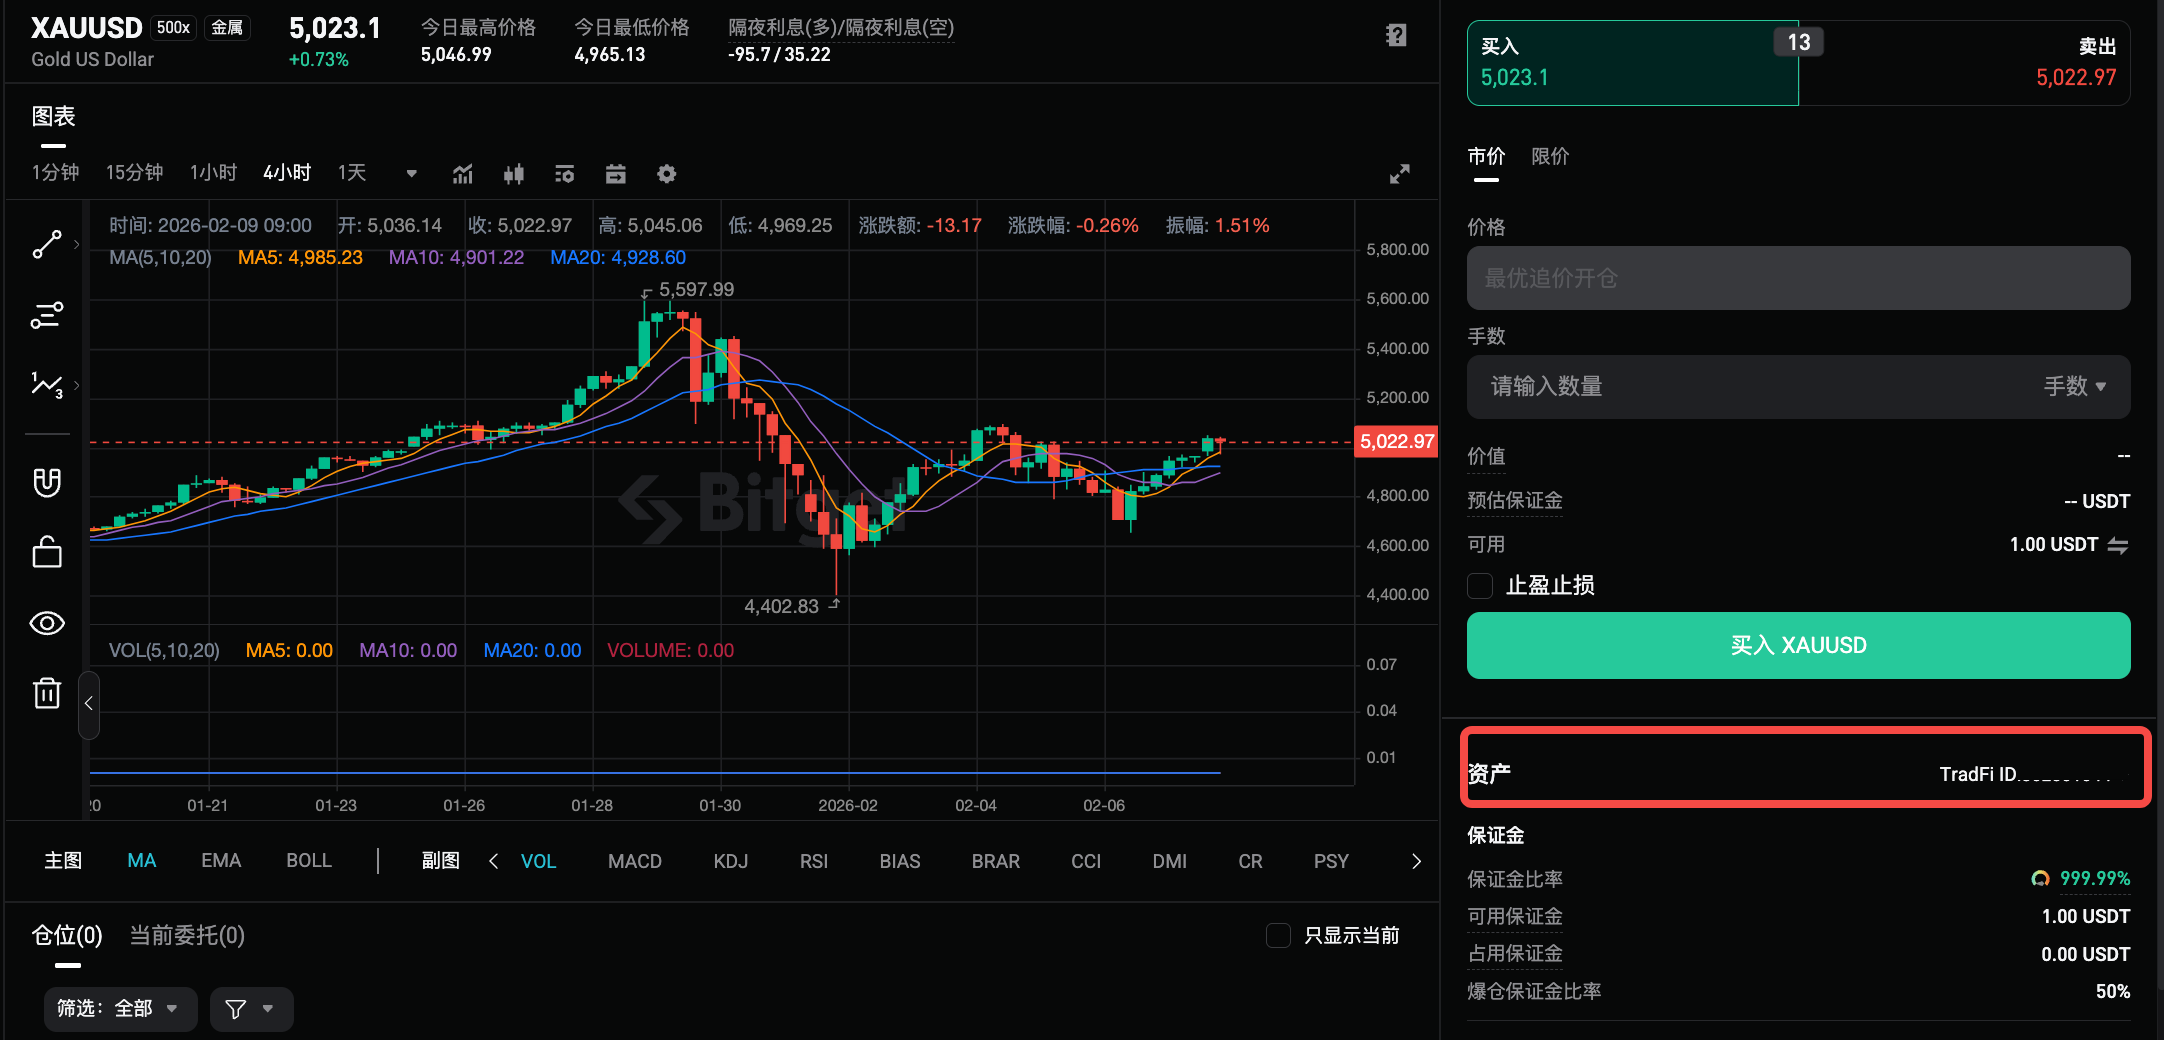Click the 请输入数量 quantity input field
Viewport: 2164px width, 1040px height.
click(1700, 387)
